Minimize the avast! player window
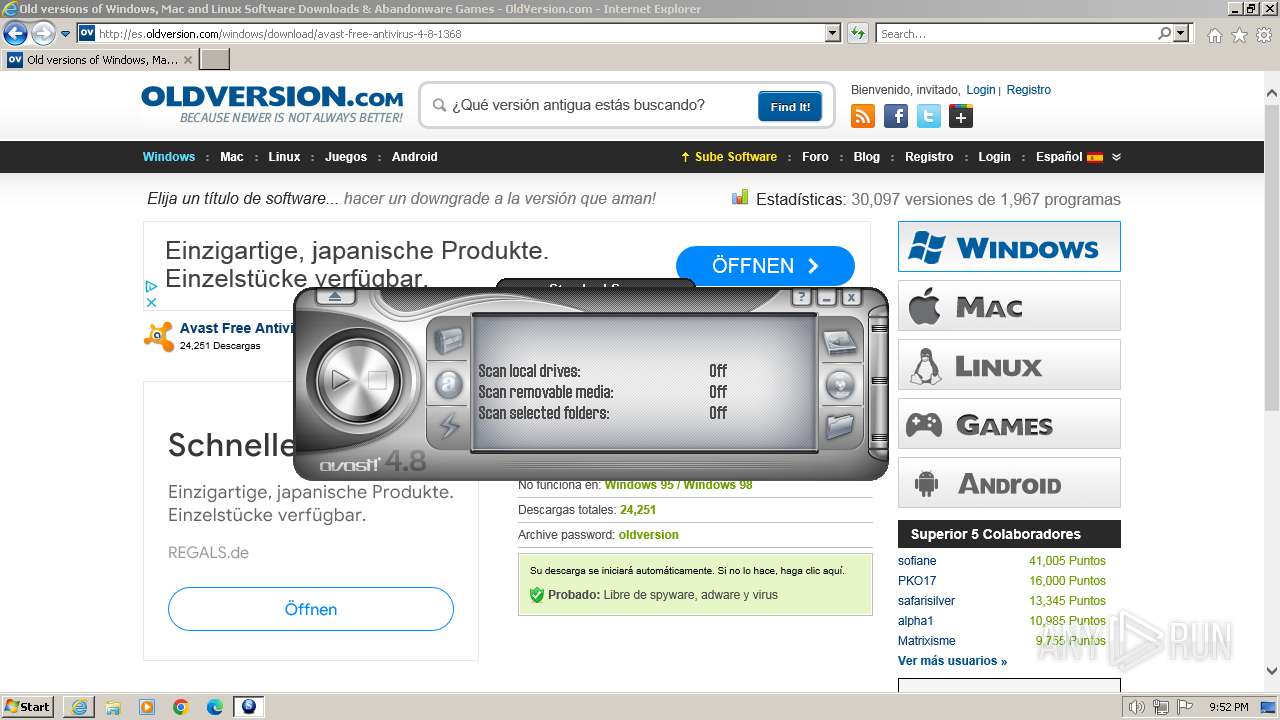Viewport: 1280px width, 720px height. (826, 297)
